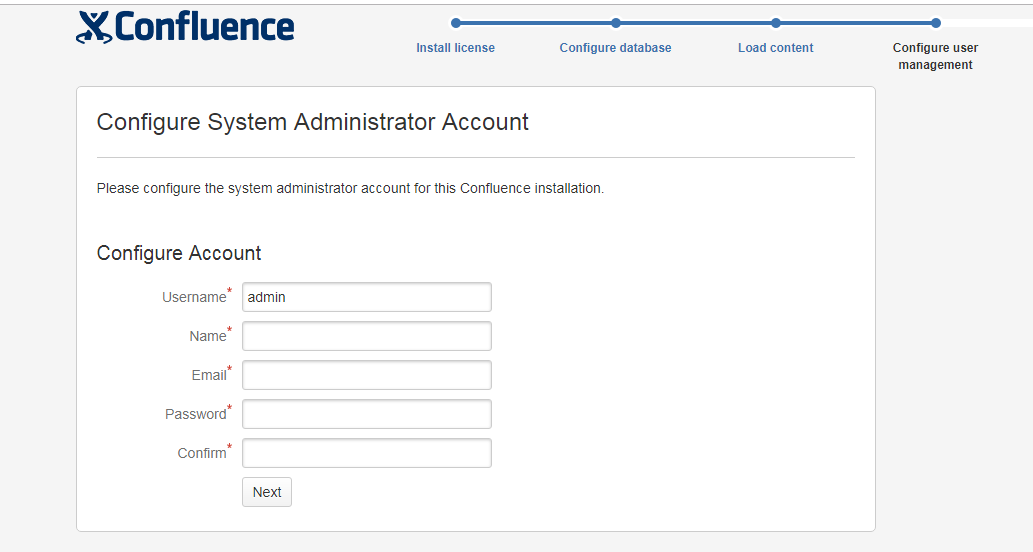Select the Install license step label

455,48
